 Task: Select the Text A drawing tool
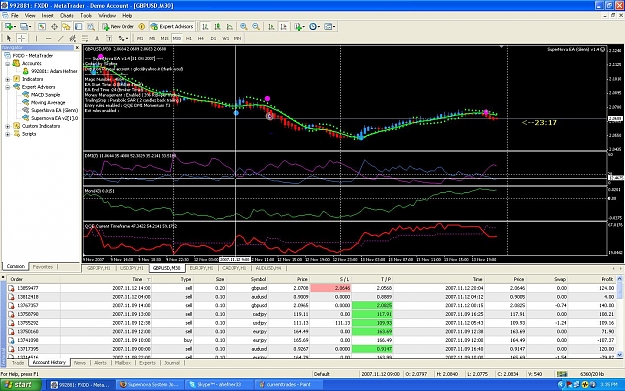pos(97,38)
